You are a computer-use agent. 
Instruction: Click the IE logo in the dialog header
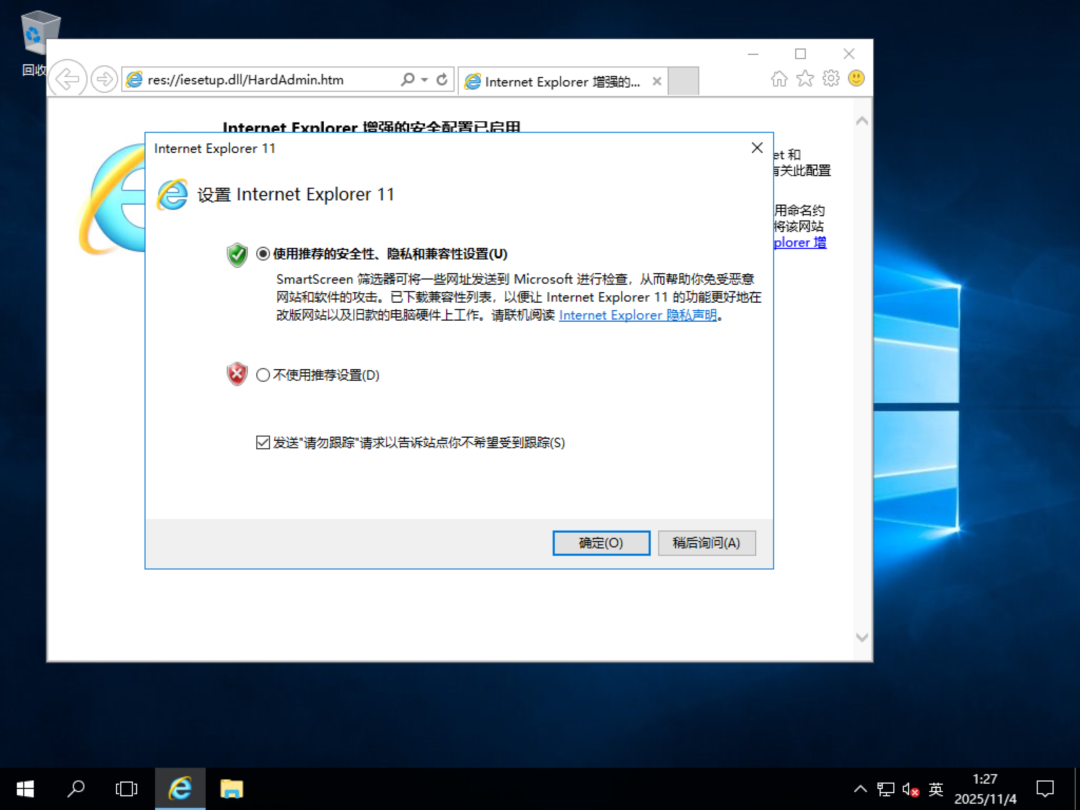point(172,194)
